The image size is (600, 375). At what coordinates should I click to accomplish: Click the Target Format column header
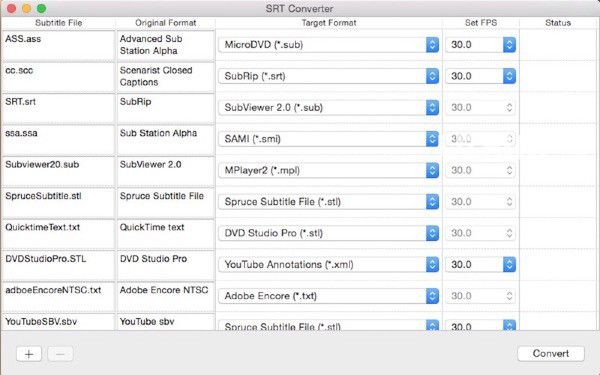click(x=329, y=23)
